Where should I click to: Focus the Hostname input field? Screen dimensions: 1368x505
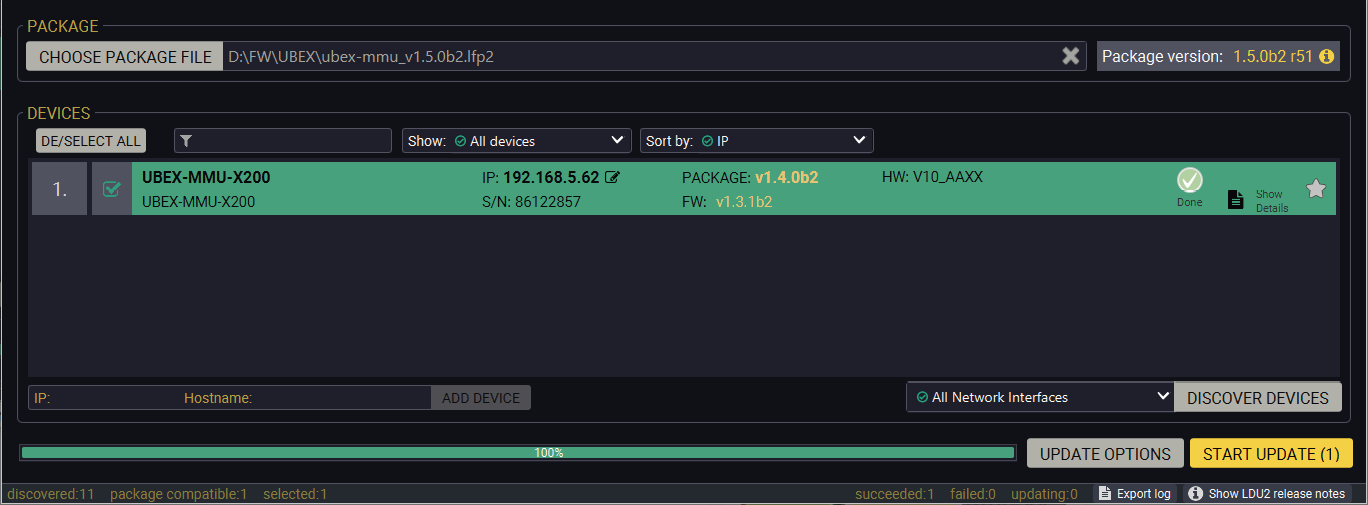[305, 398]
